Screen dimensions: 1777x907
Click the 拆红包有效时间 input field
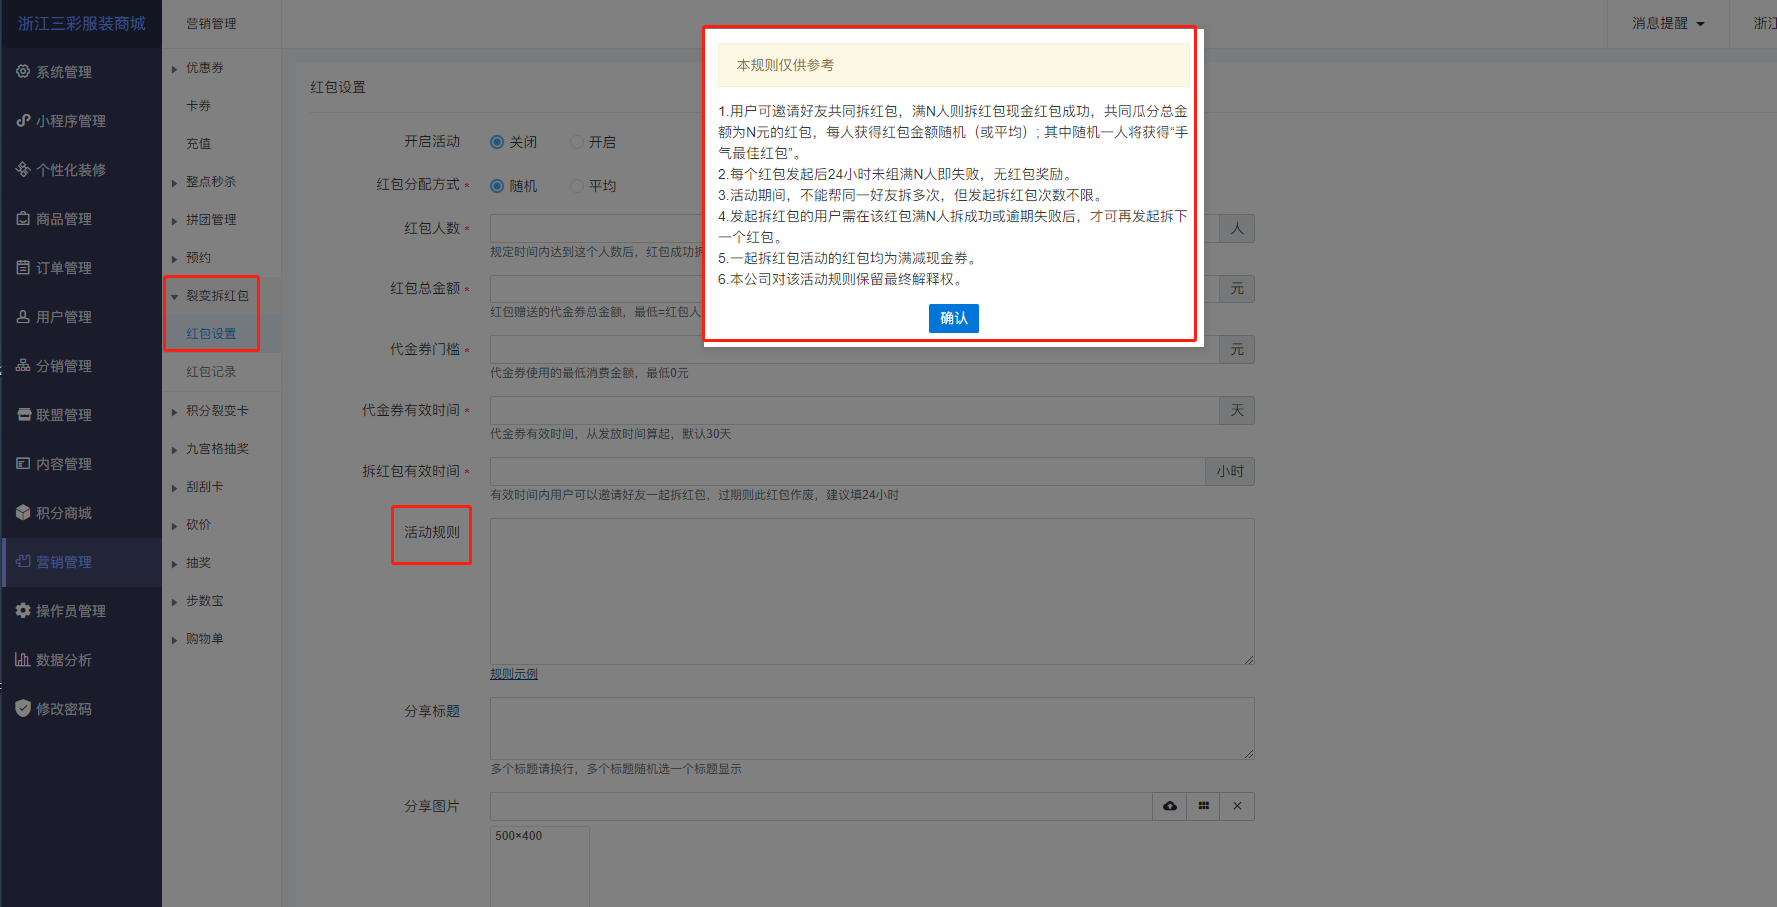(x=848, y=472)
